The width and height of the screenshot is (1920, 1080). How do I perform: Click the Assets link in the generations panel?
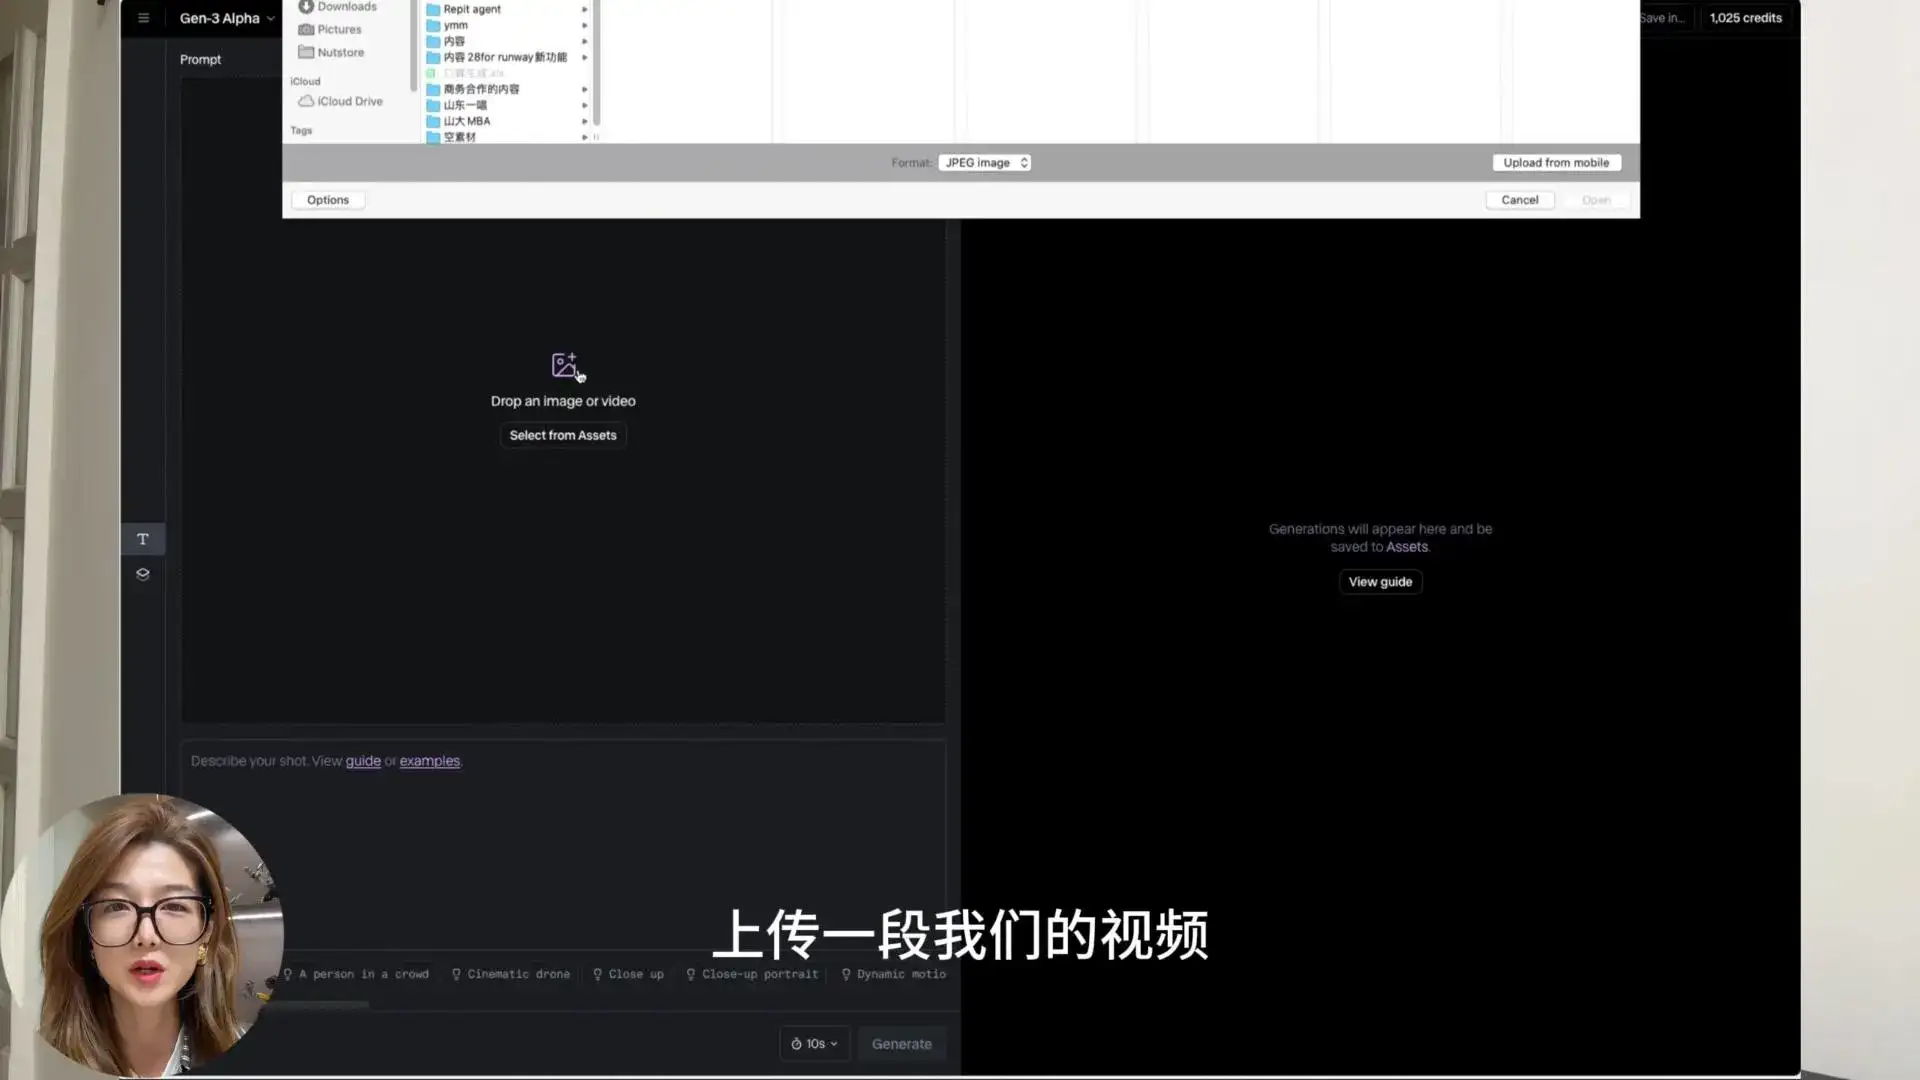[1406, 546]
